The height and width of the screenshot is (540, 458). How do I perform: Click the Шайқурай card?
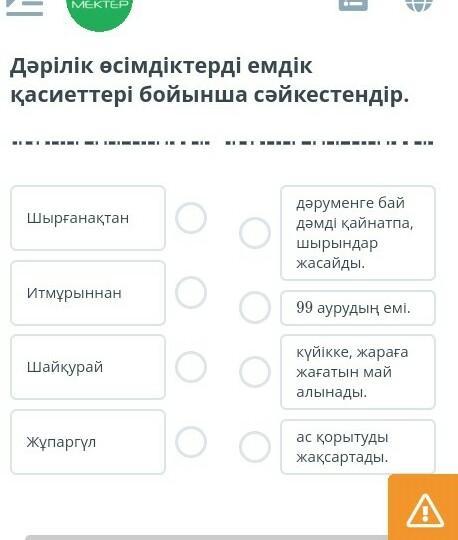(88, 367)
